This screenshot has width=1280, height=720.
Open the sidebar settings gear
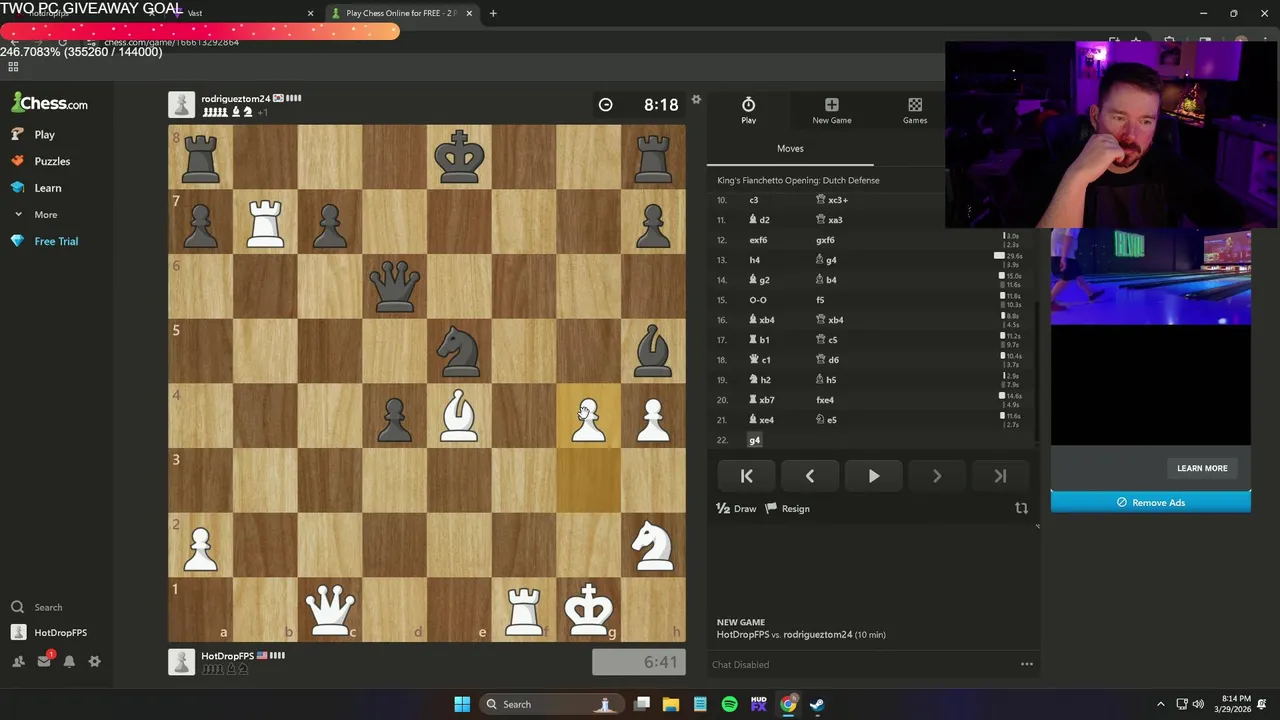point(94,661)
